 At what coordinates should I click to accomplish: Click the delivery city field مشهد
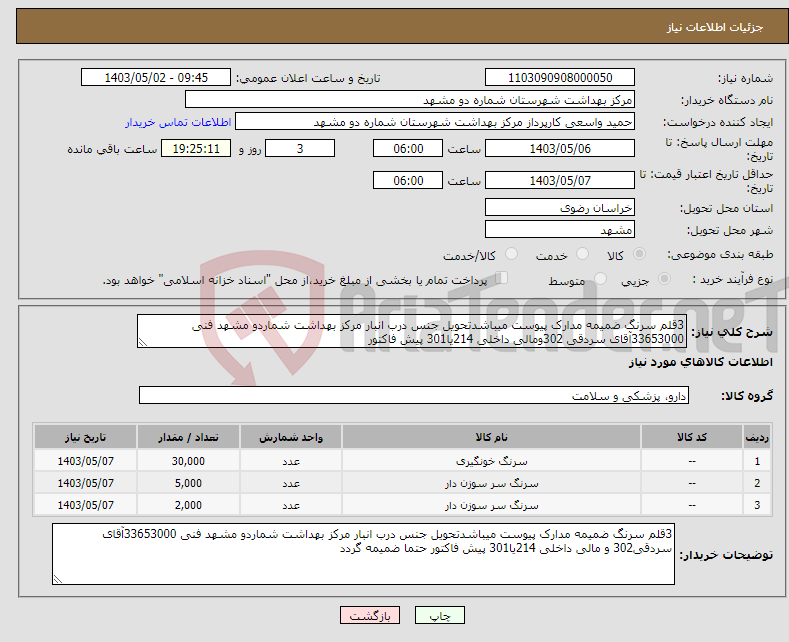click(x=560, y=229)
